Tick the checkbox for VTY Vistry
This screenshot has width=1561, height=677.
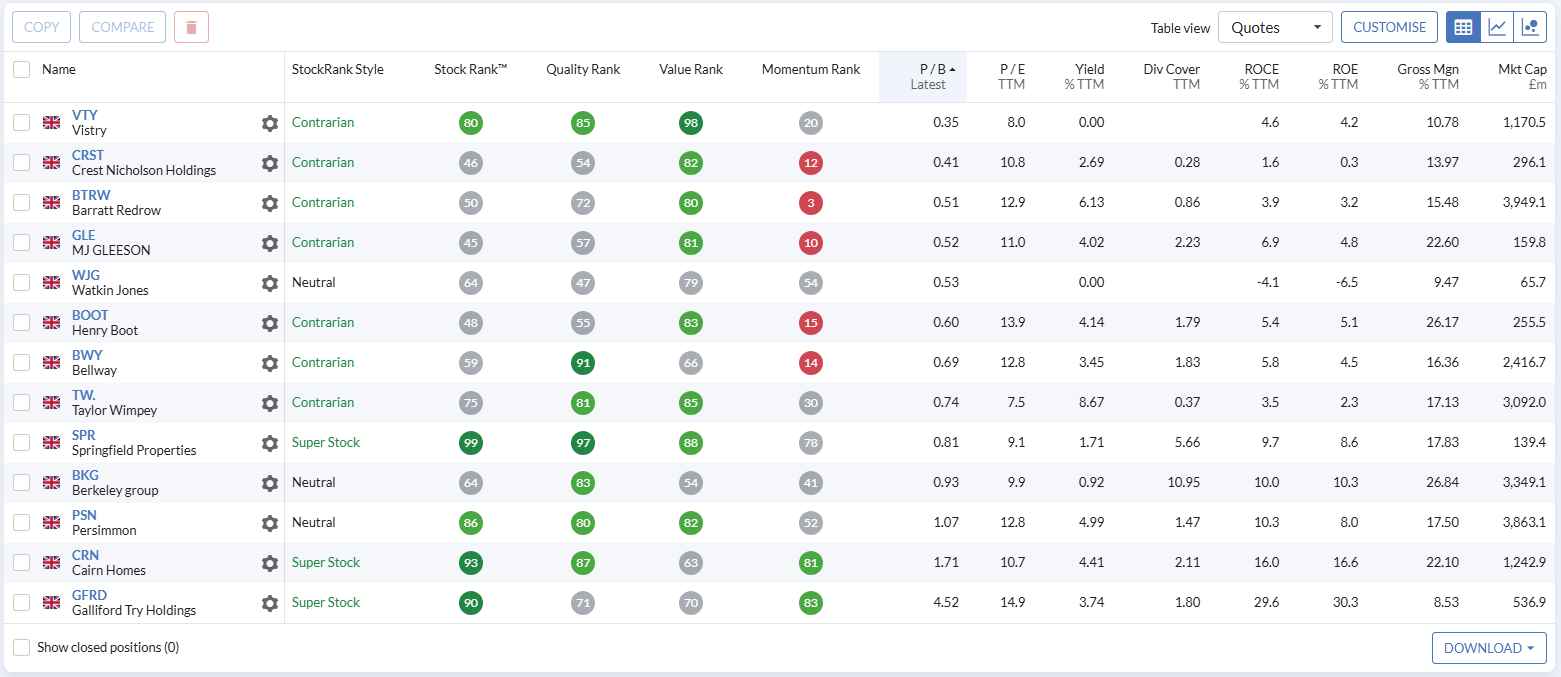(x=21, y=122)
